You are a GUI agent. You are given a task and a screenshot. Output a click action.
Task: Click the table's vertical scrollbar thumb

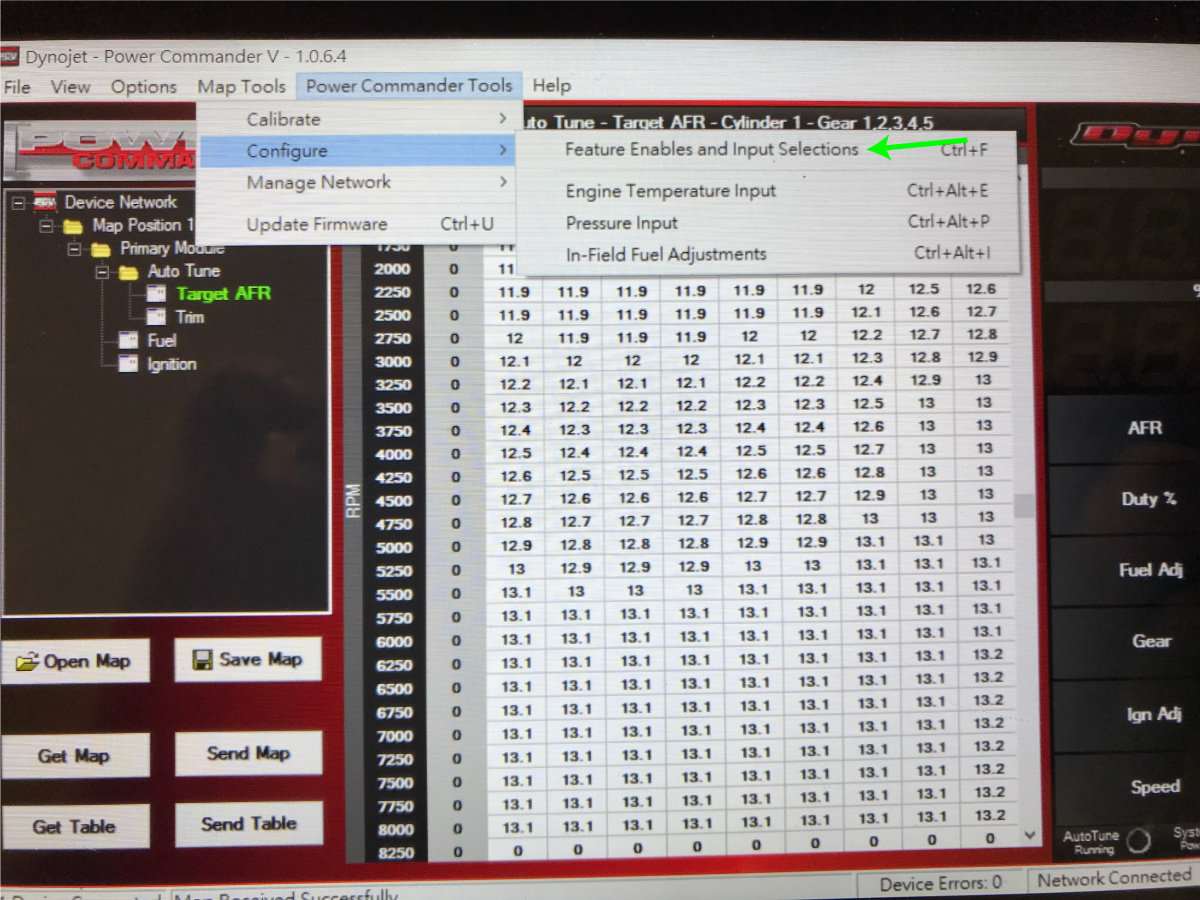1025,506
